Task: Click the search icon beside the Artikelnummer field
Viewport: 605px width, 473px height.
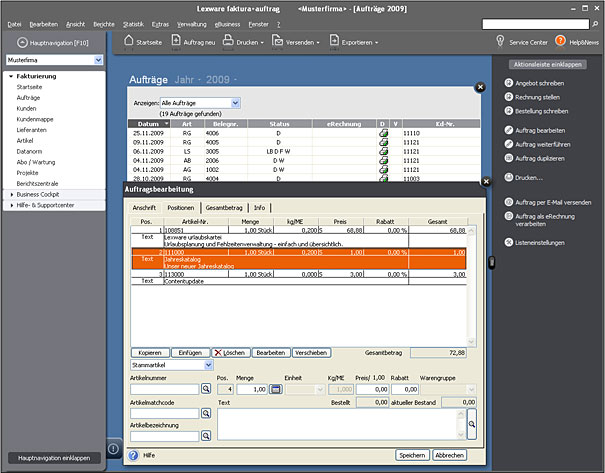Action: (x=207, y=389)
